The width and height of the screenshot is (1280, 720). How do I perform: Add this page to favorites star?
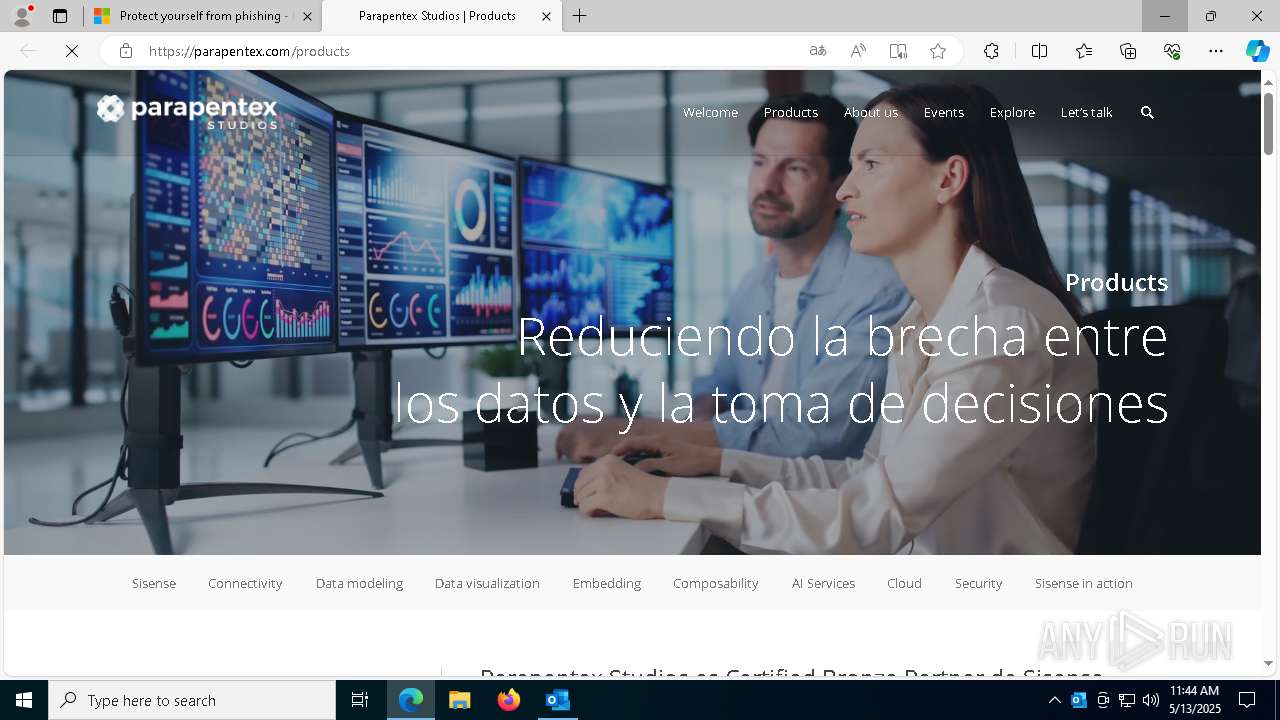[x=938, y=51]
